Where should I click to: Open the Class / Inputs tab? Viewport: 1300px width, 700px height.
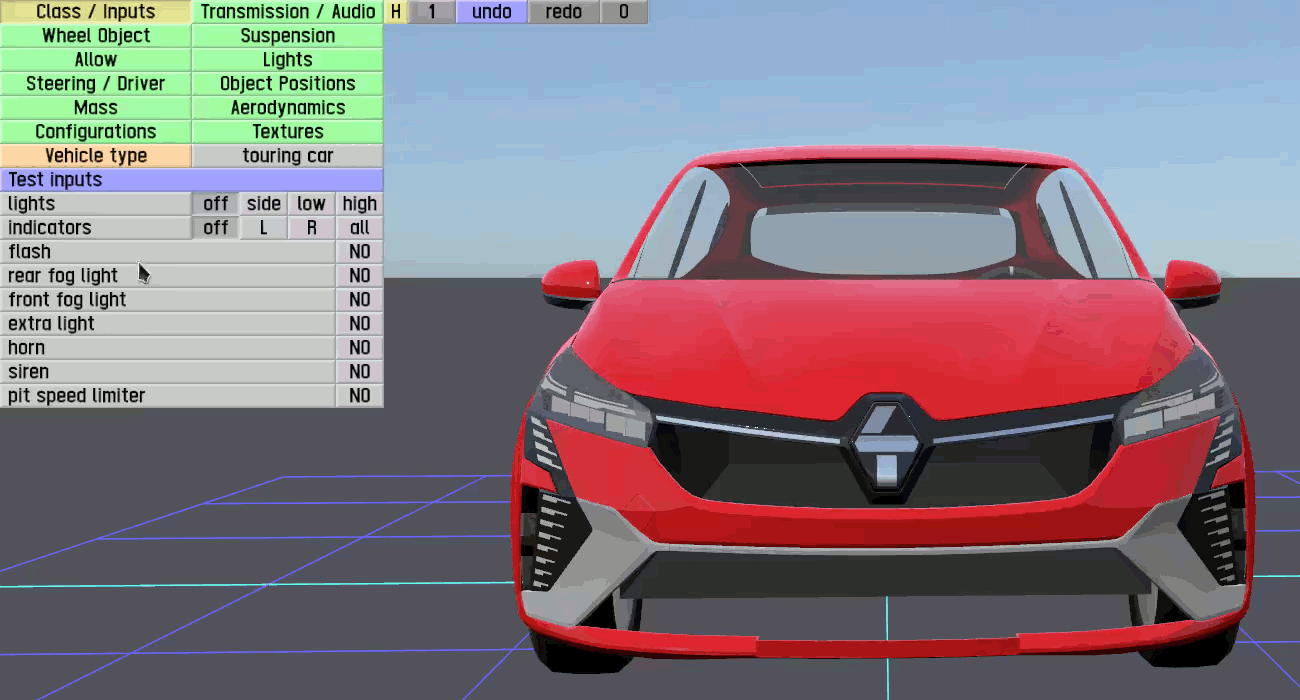click(x=96, y=12)
